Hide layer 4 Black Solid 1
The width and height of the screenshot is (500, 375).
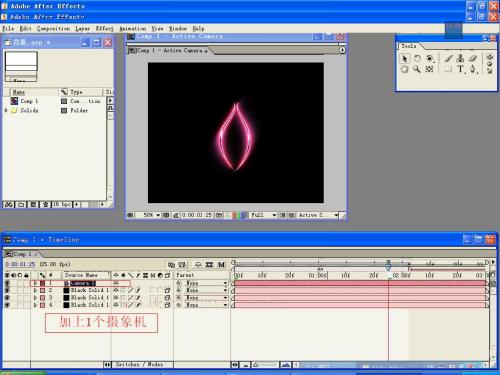[x=7, y=305]
